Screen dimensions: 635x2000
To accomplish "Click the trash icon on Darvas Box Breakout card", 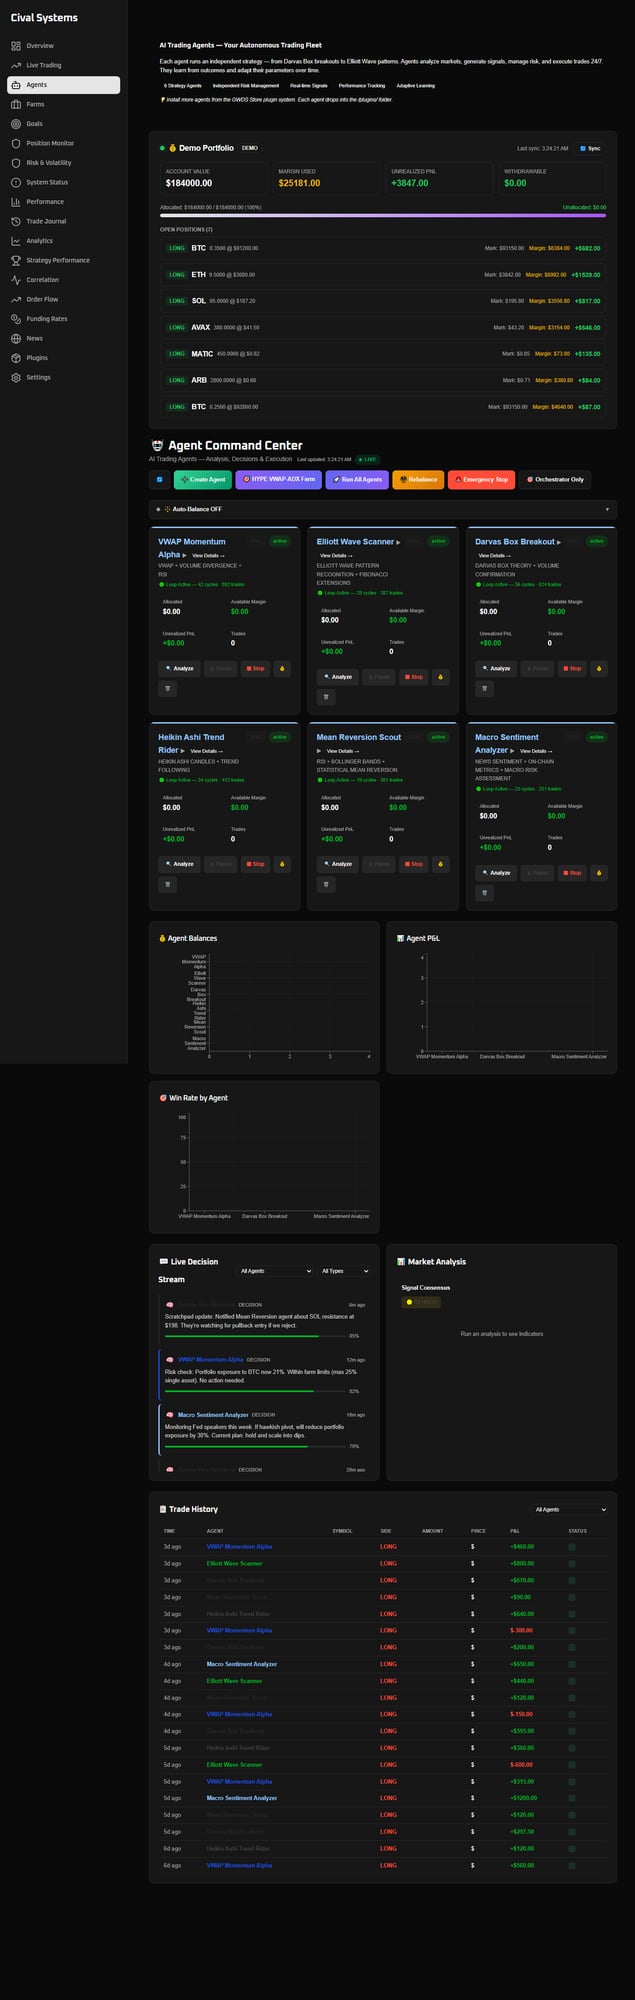I will tap(484, 688).
